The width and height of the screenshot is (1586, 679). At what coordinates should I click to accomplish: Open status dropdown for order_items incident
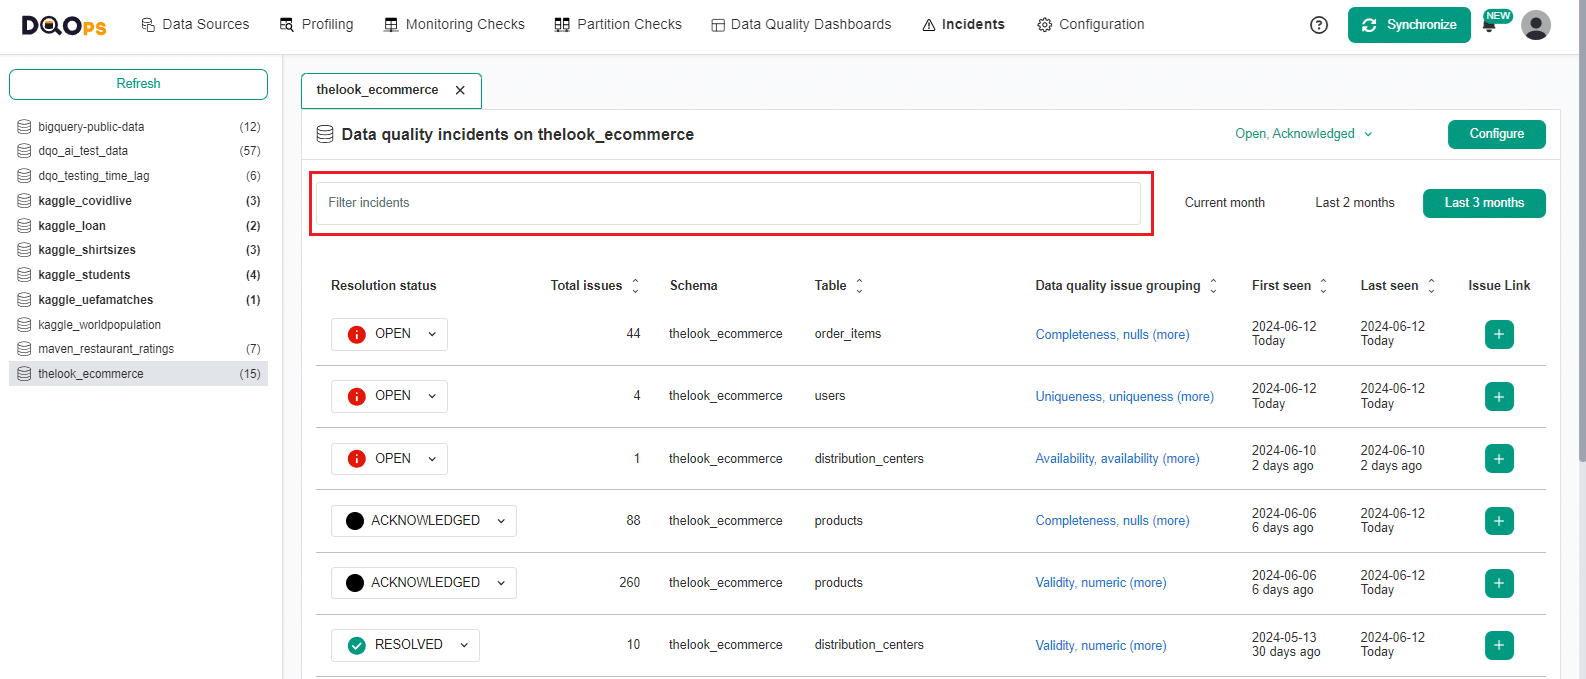tap(389, 334)
